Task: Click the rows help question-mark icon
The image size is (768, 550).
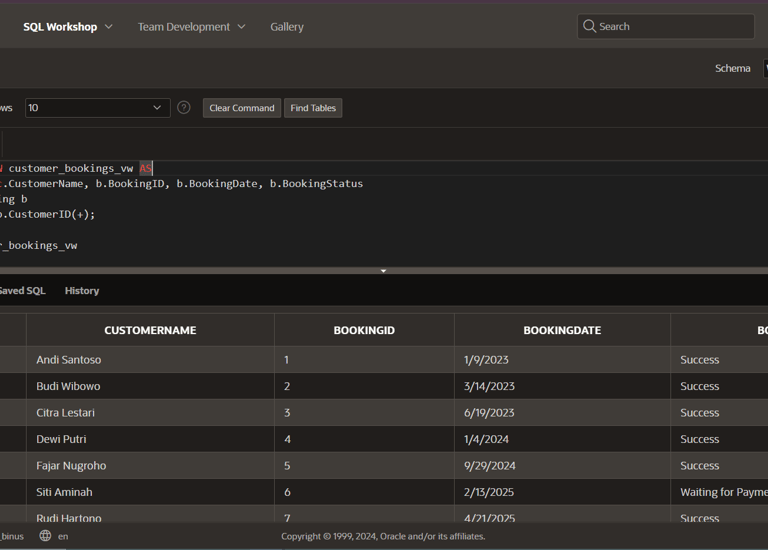Action: (184, 107)
